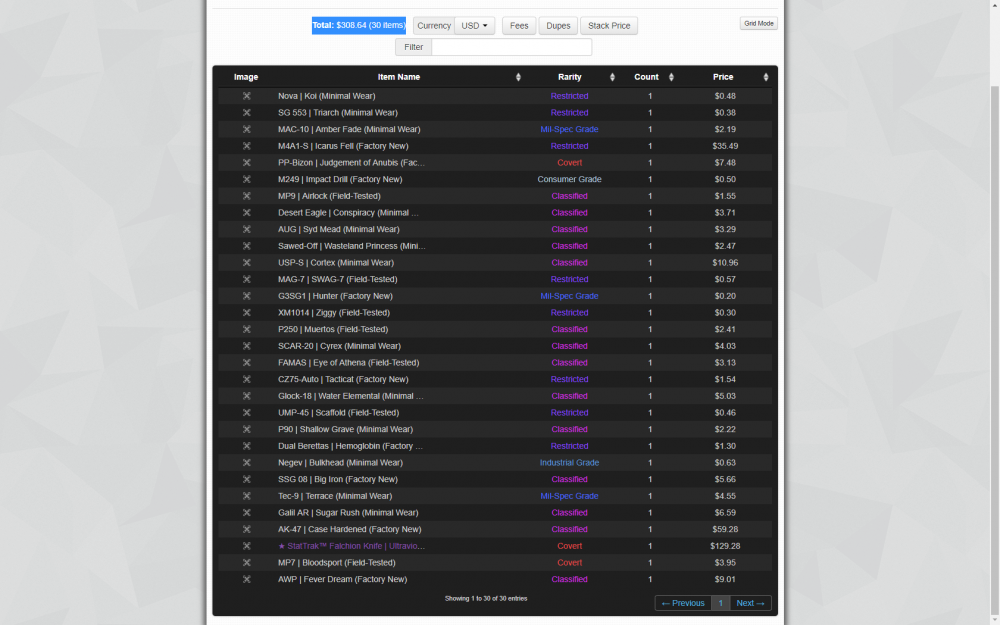Click the Showing 1 to 30 entries text
The width and height of the screenshot is (1000, 625).
(x=486, y=599)
